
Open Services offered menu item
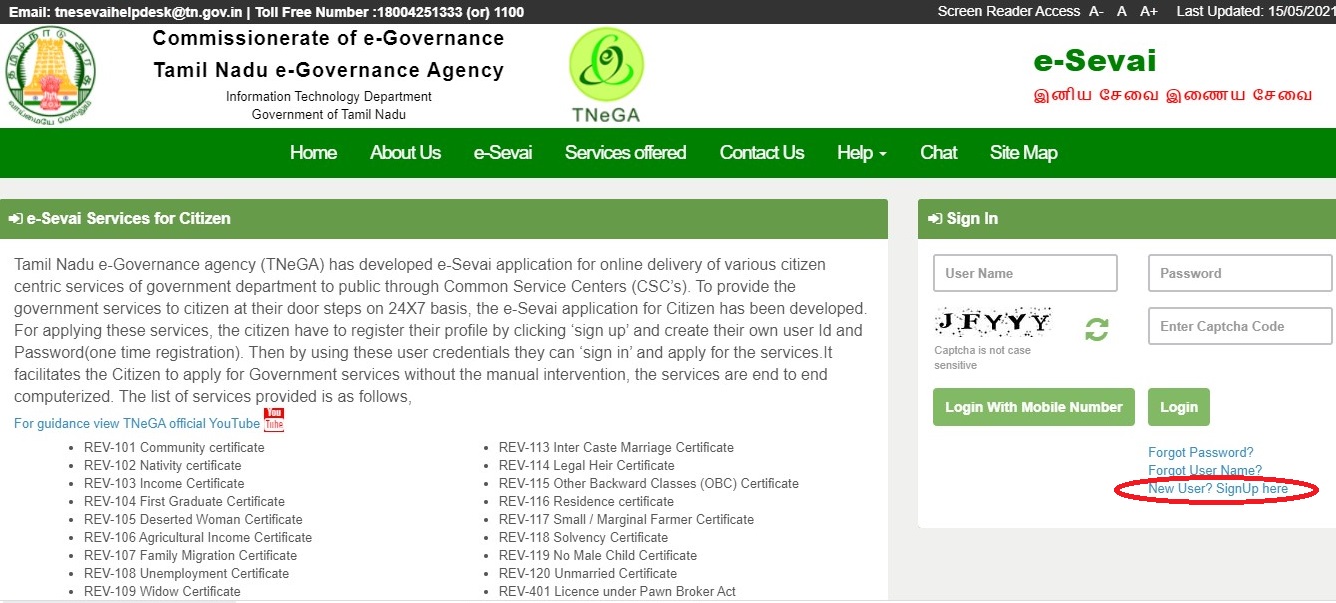[x=625, y=153]
